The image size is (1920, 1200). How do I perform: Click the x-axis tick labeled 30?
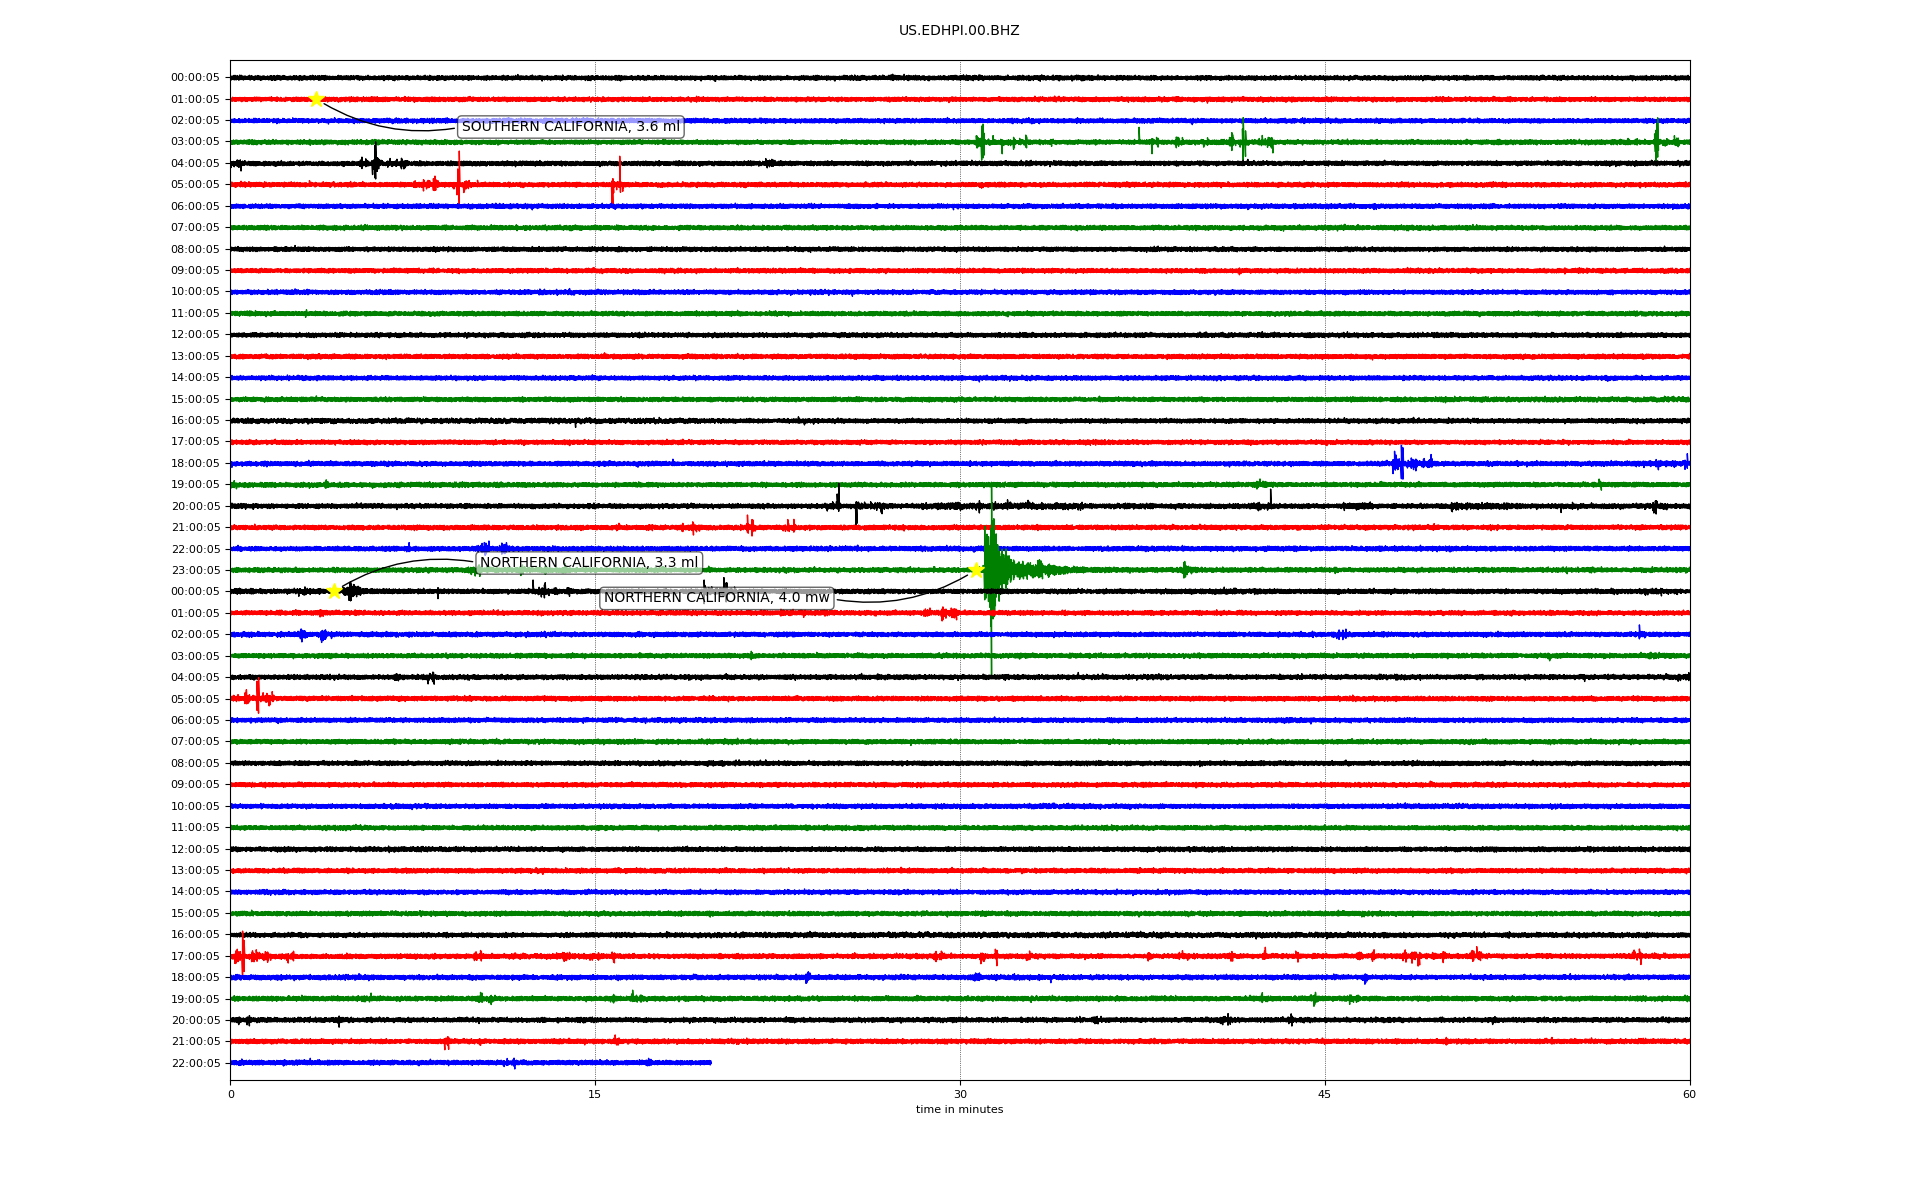(960, 1094)
